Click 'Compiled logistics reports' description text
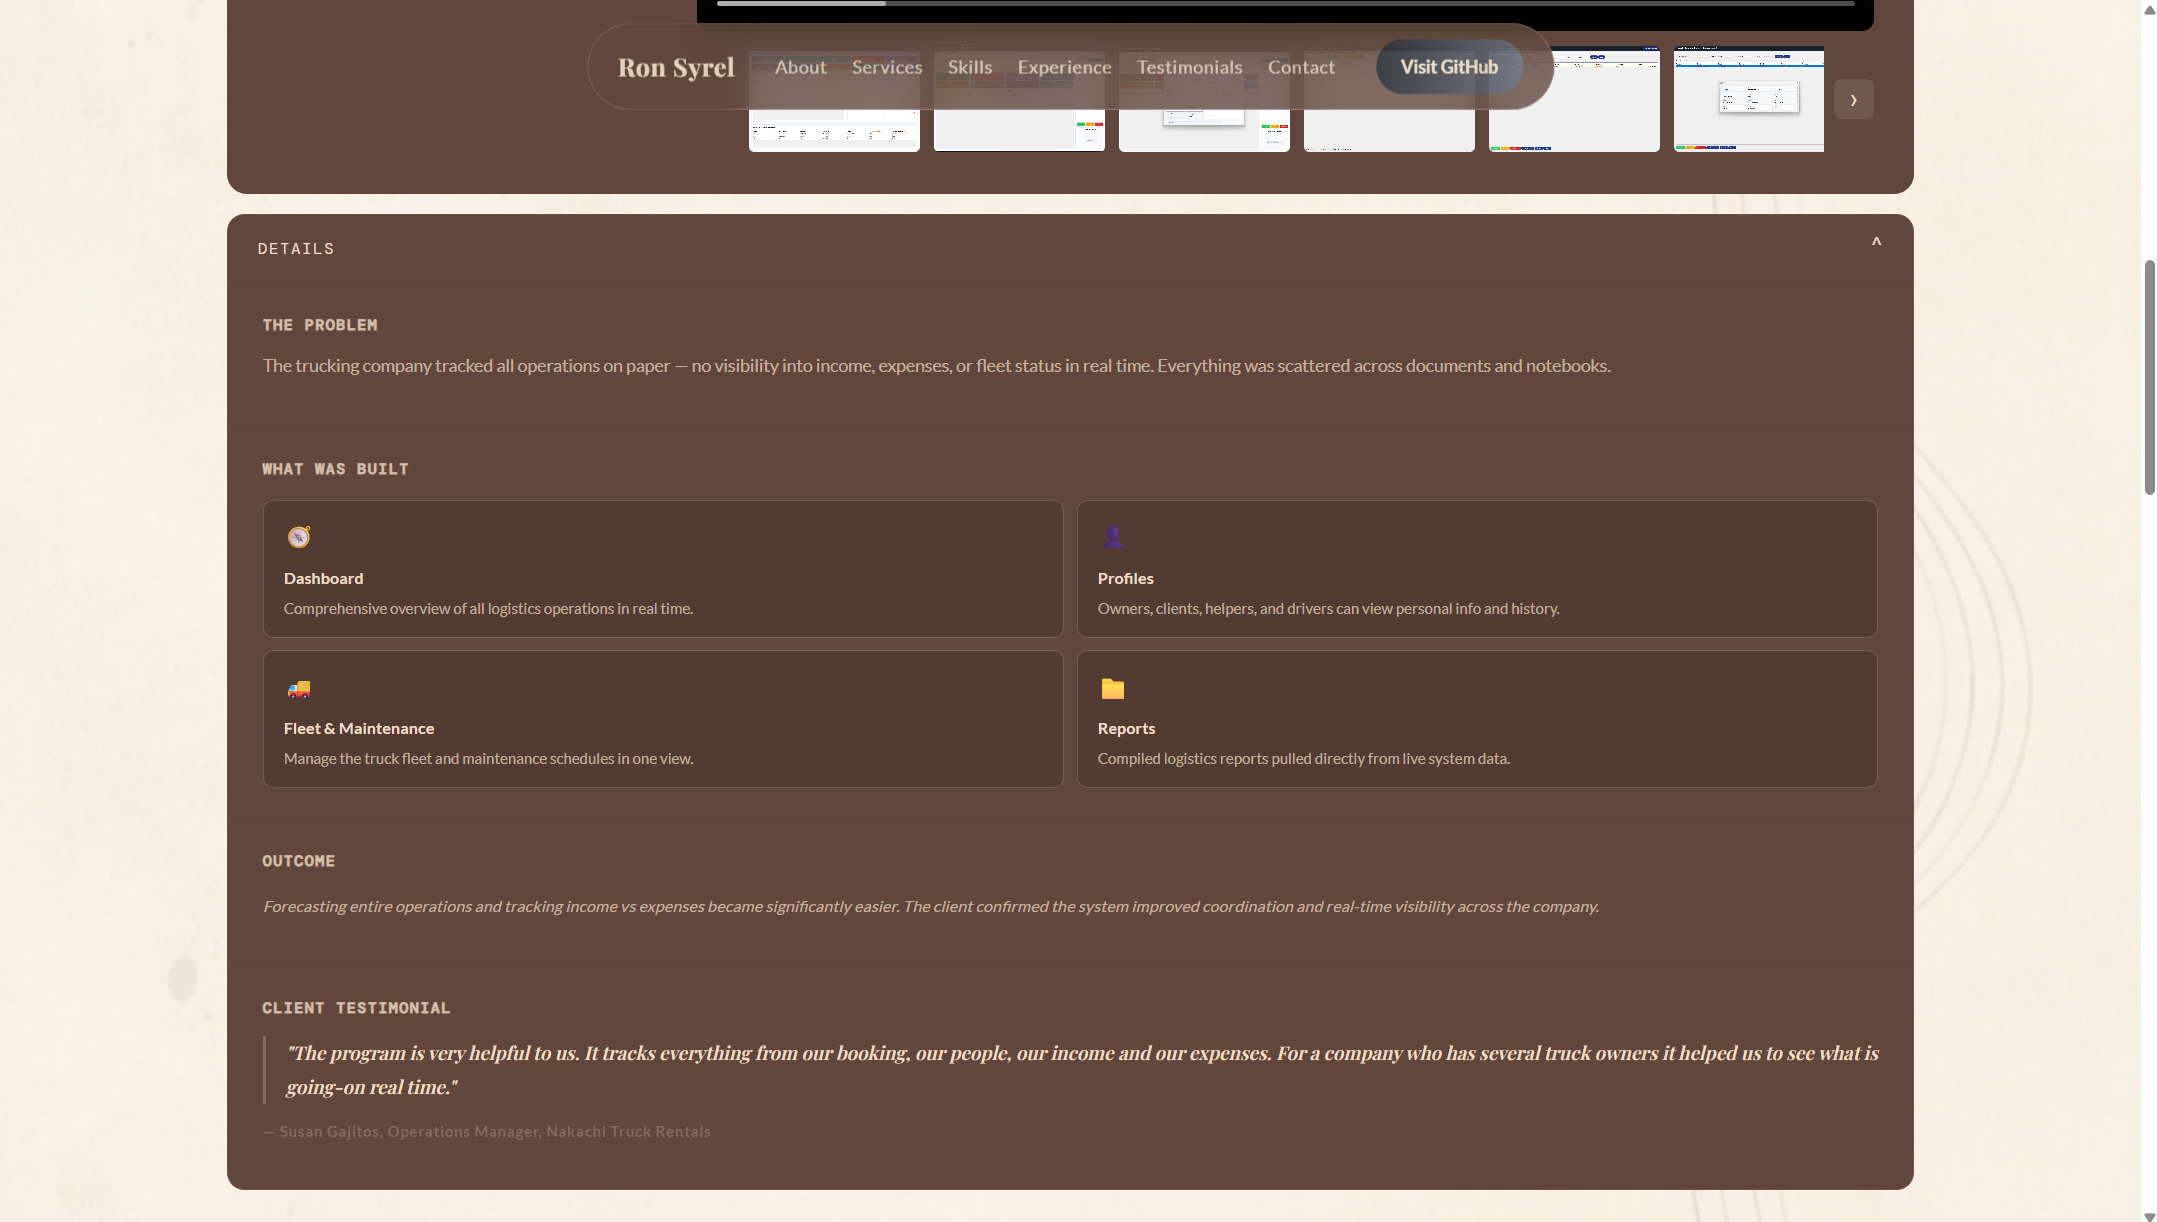This screenshot has height=1222, width=2157. 1303,758
